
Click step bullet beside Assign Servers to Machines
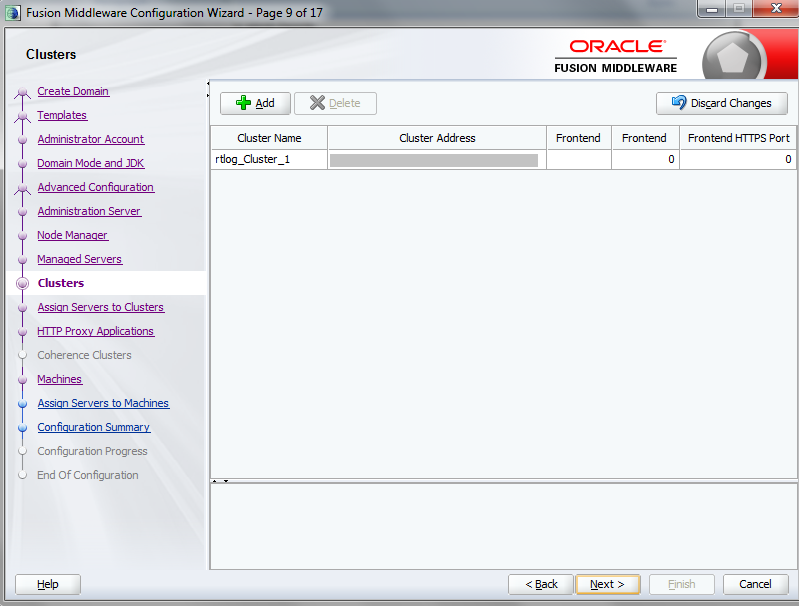pyautogui.click(x=22, y=404)
